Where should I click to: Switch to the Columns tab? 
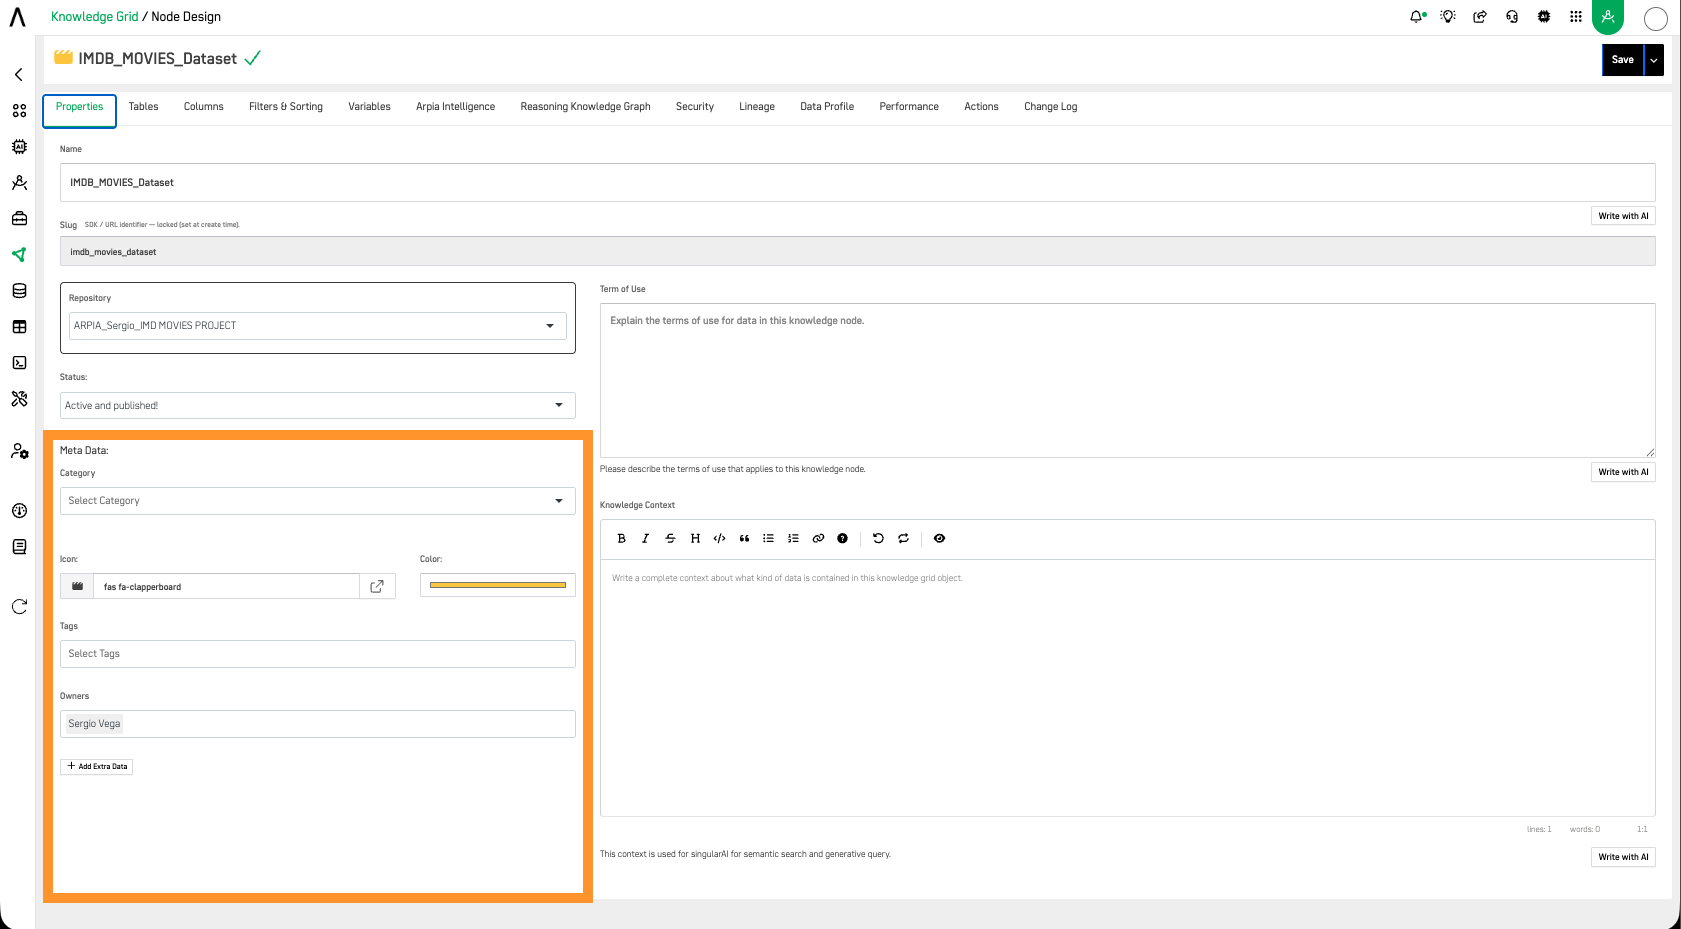(x=204, y=107)
